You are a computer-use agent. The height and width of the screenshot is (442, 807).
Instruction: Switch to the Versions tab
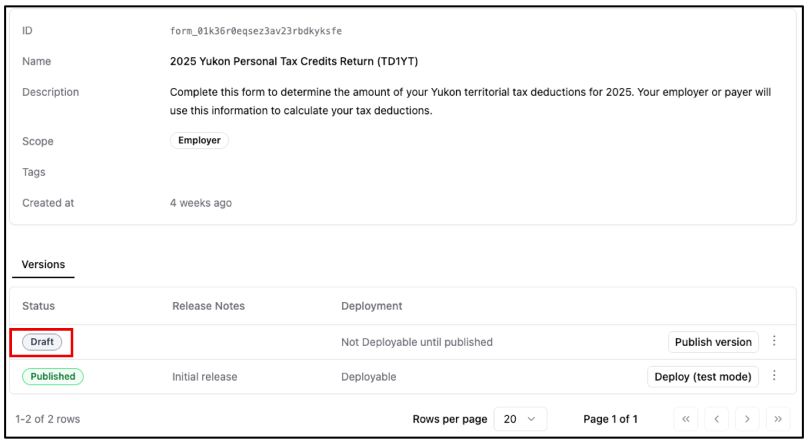point(43,265)
